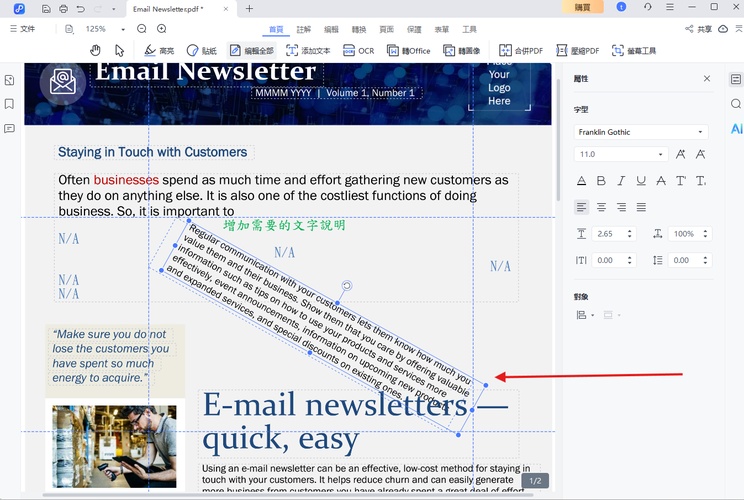Close the 屬性 properties panel
Viewport: 744px width, 500px height.
707,78
